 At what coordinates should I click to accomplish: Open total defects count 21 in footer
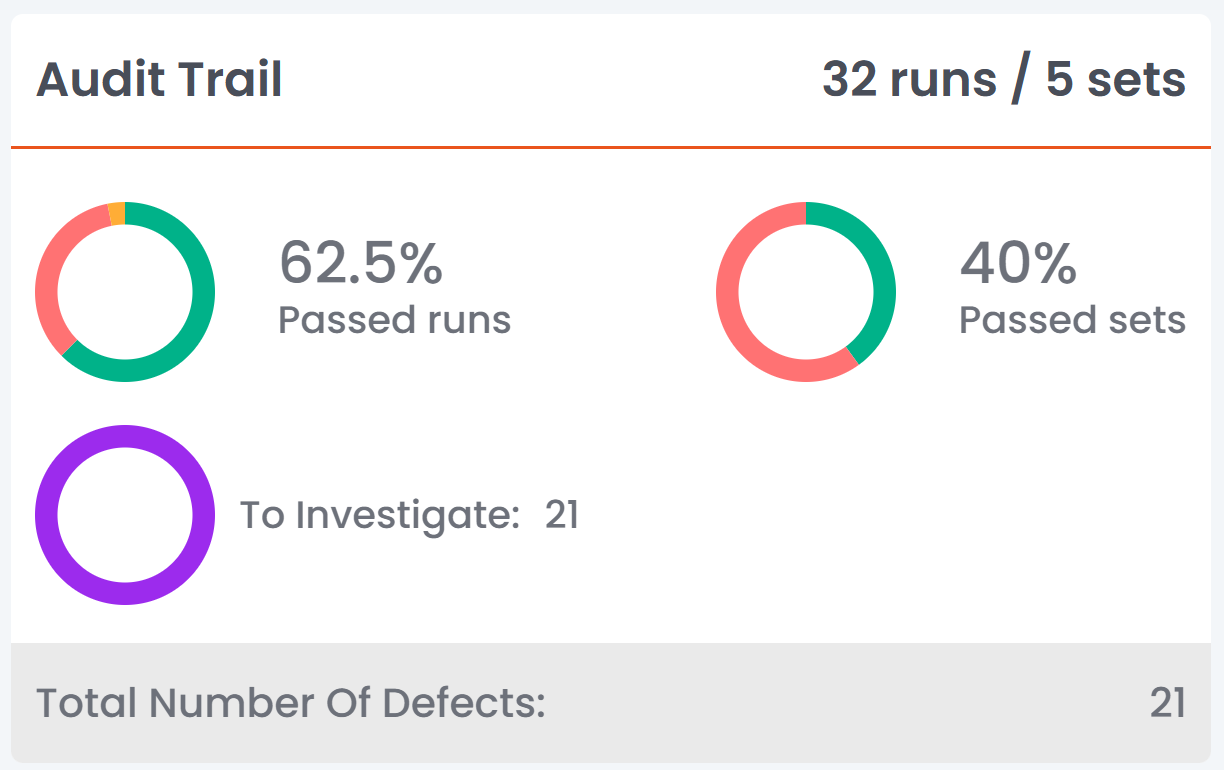pos(1167,703)
